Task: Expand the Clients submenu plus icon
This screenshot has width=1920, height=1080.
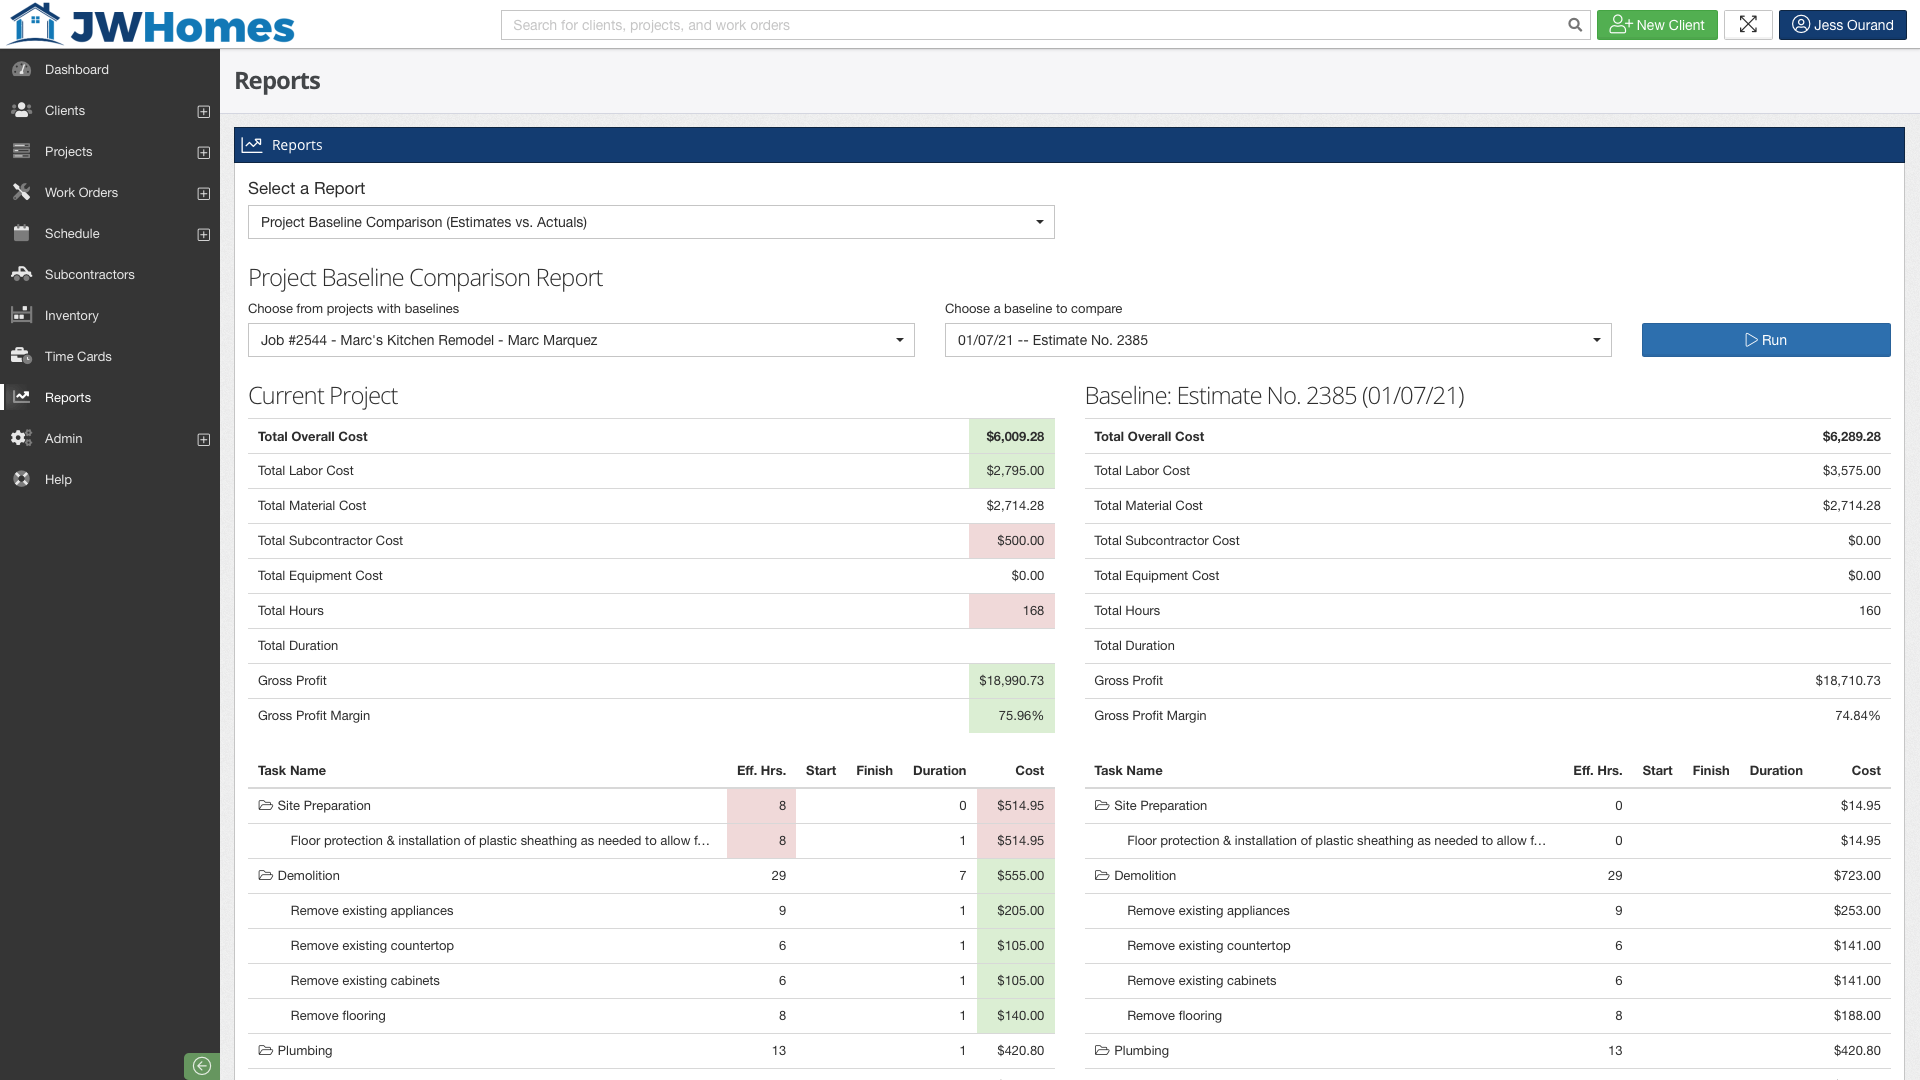Action: [x=204, y=111]
